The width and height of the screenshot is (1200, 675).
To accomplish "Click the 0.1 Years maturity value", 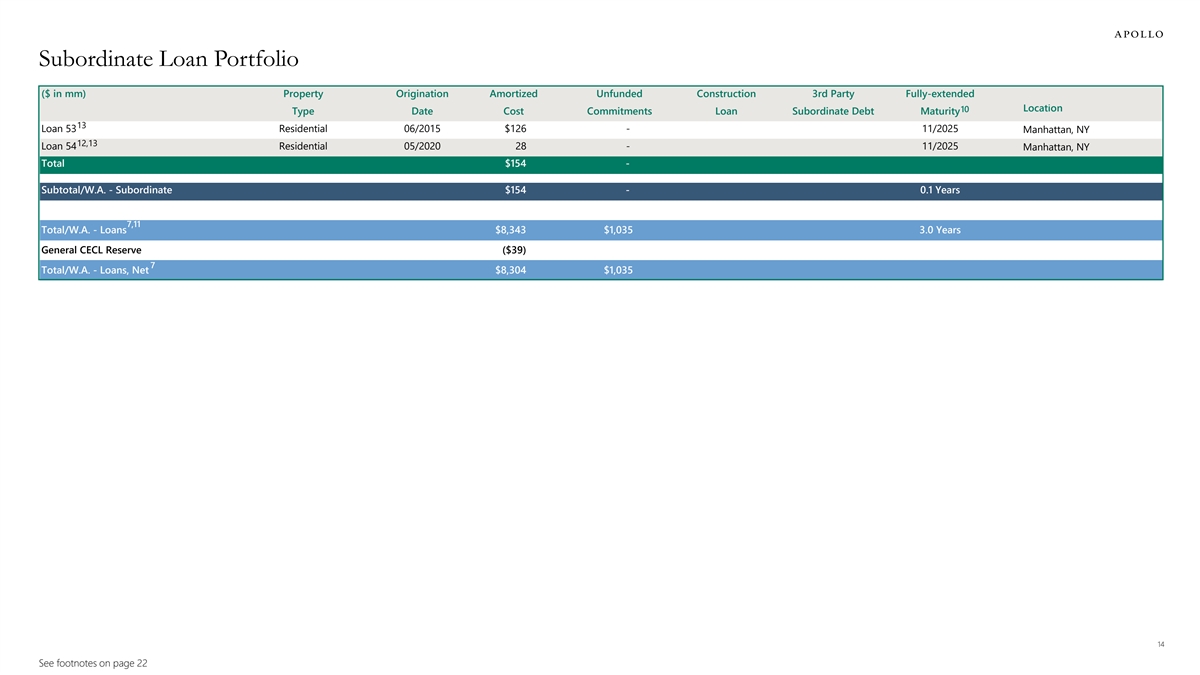I will click(939, 190).
